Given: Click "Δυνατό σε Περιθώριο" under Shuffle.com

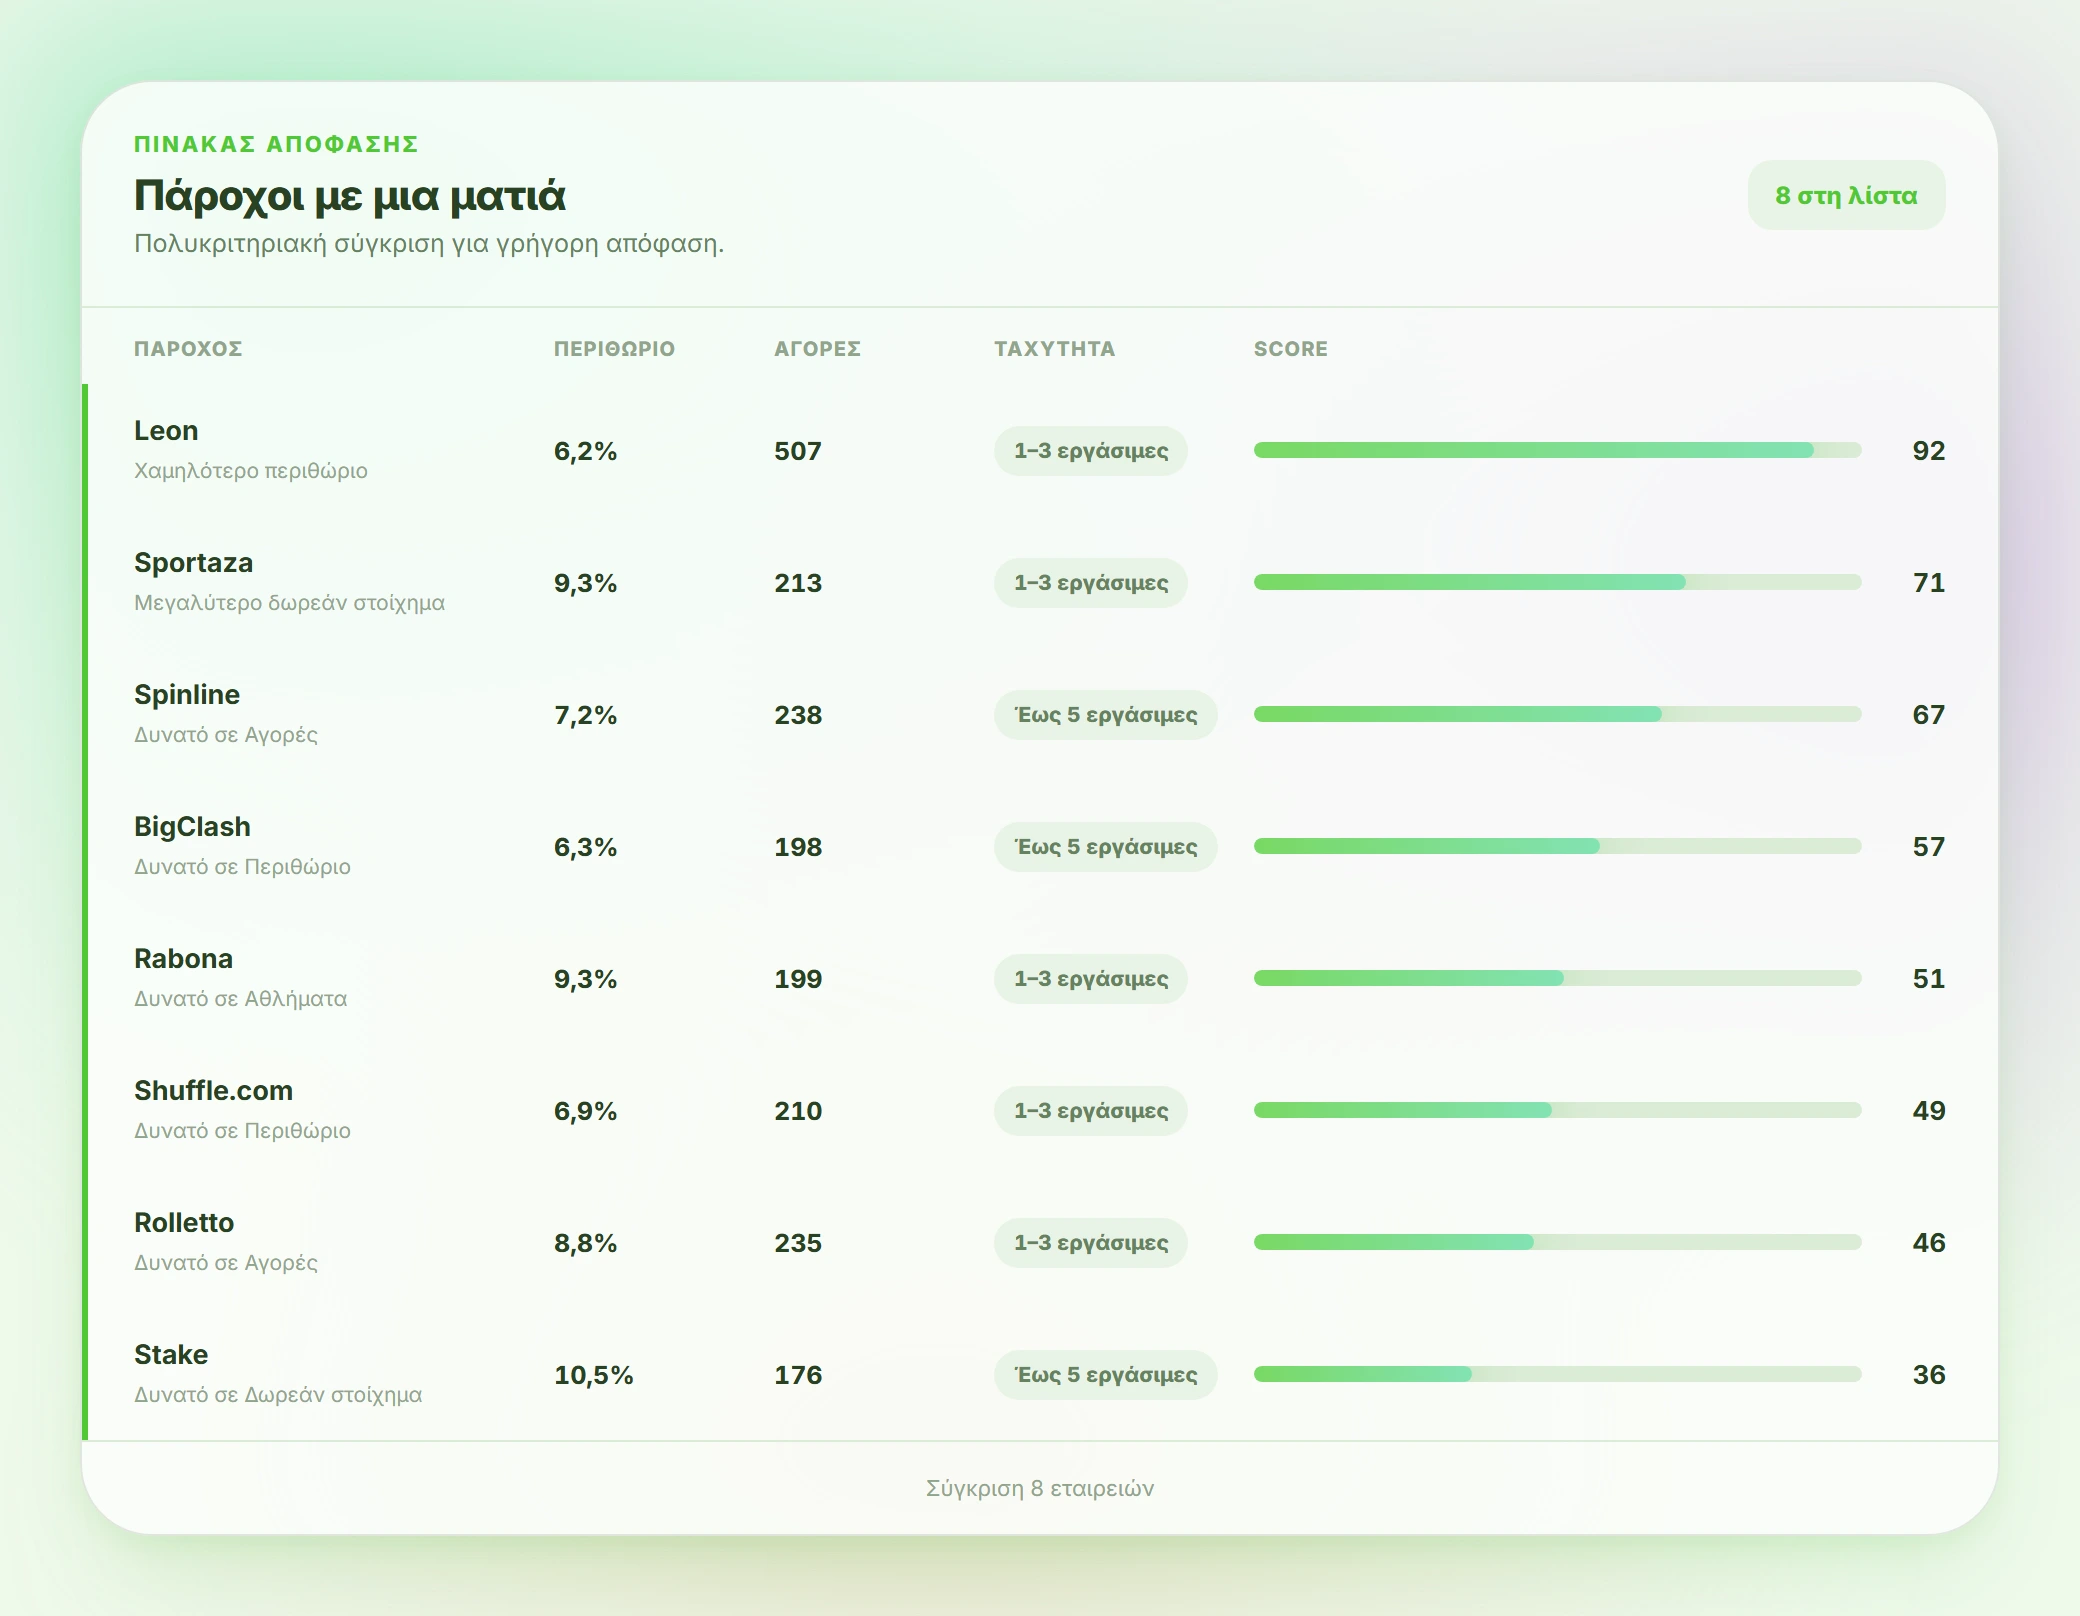Looking at the screenshot, I should pyautogui.click(x=242, y=1131).
